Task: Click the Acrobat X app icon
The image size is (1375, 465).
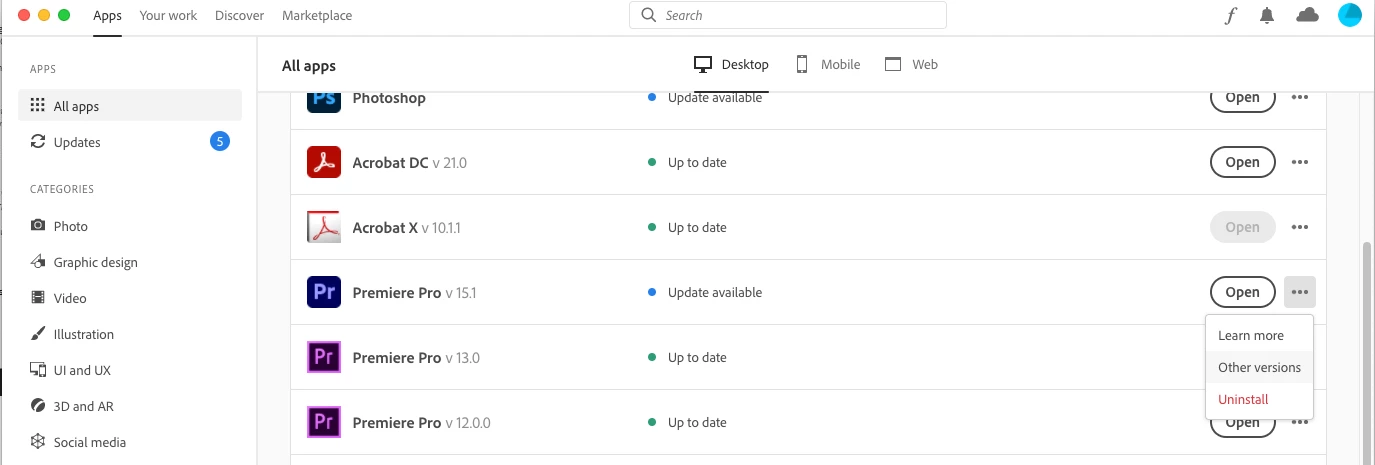Action: [x=324, y=227]
